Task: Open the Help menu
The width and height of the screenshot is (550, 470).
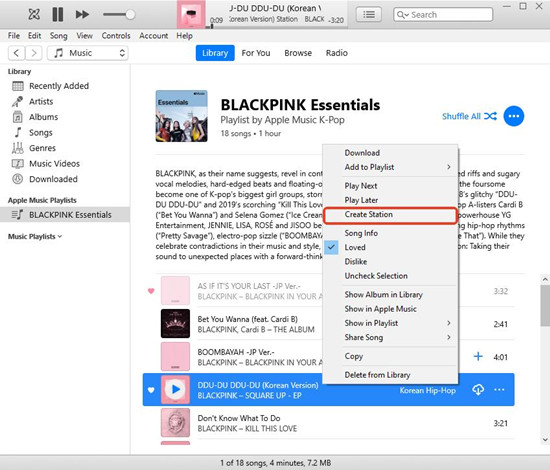Action: click(184, 35)
